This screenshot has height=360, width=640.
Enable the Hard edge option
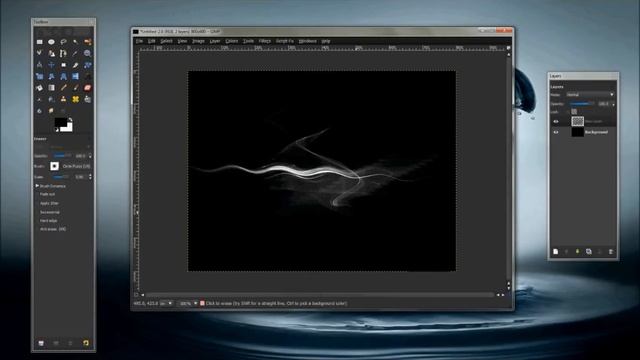[49, 221]
